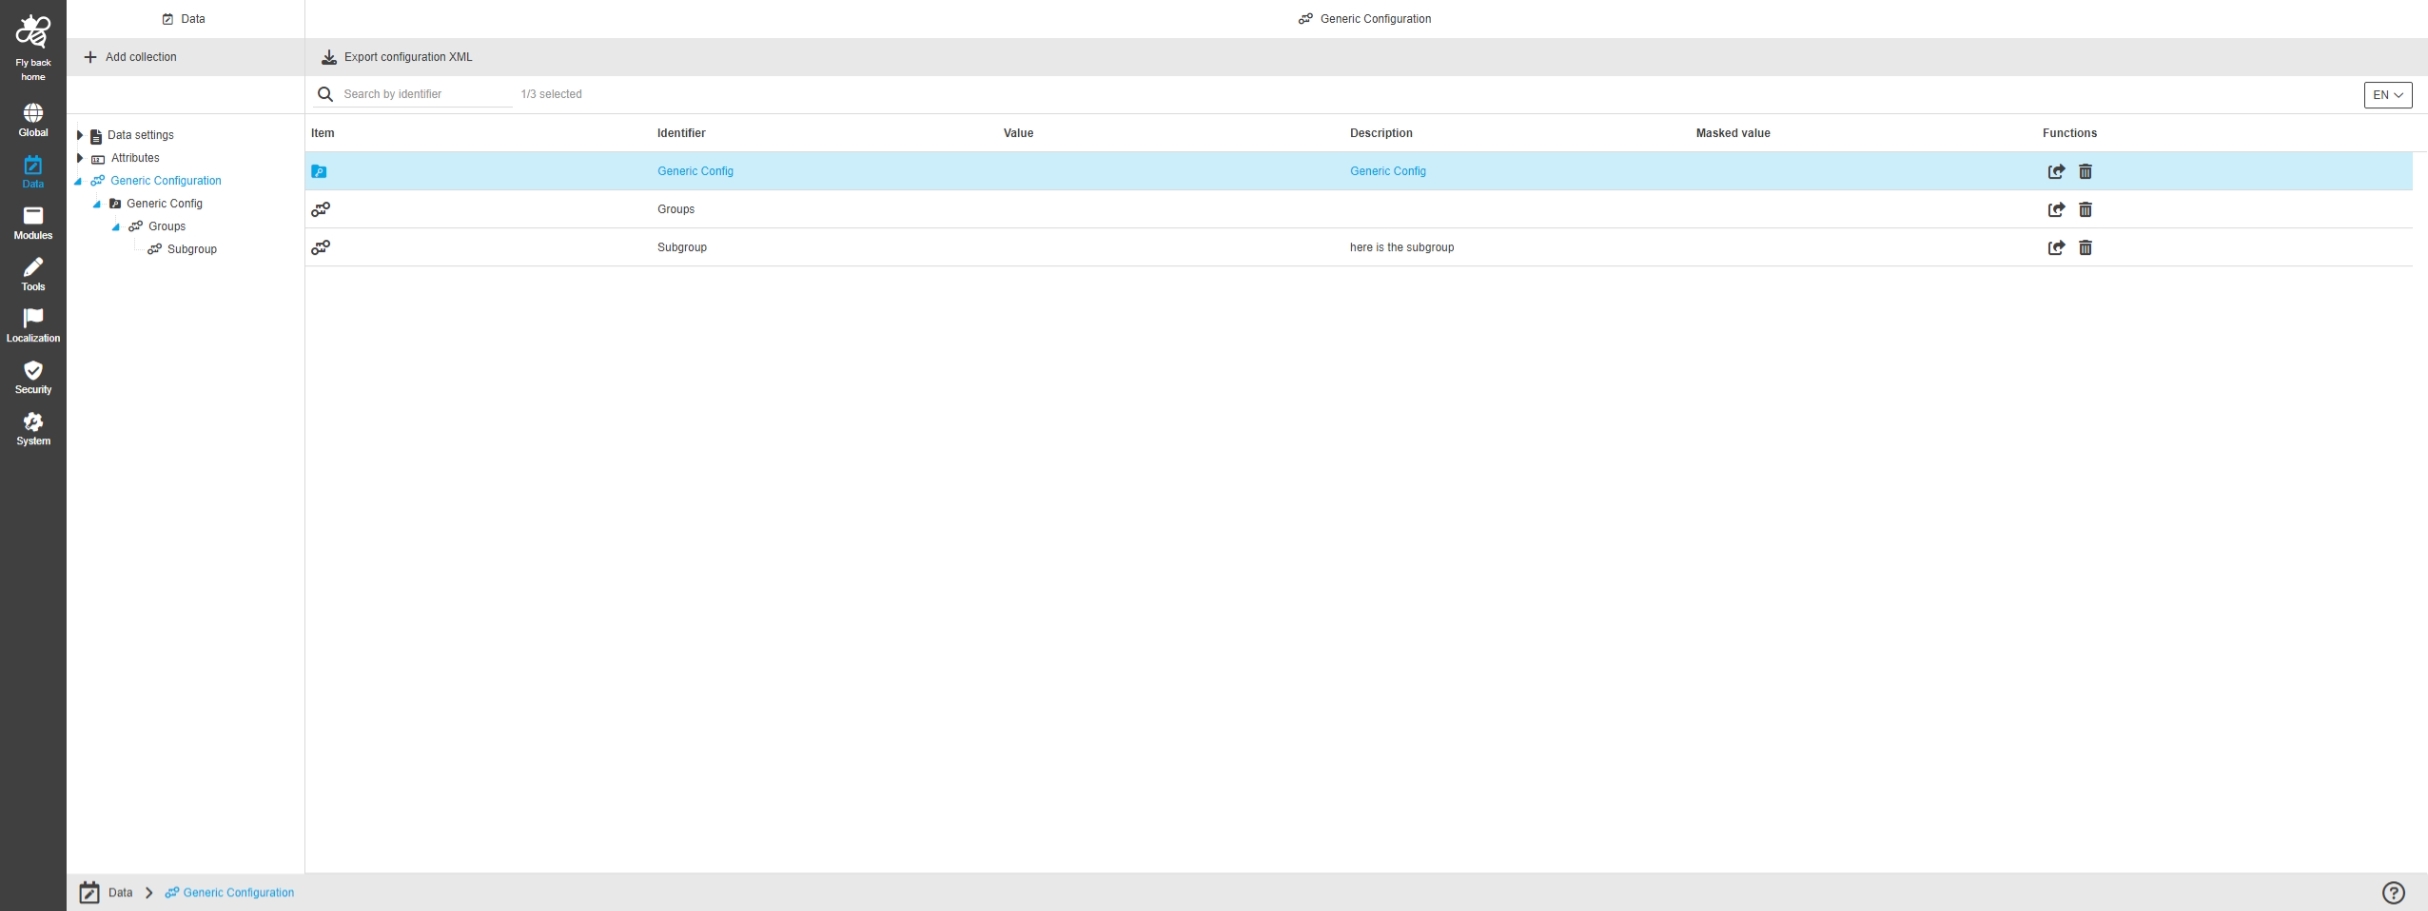Click the Functions column header
Viewport: 2428px width, 911px height.
[2070, 133]
